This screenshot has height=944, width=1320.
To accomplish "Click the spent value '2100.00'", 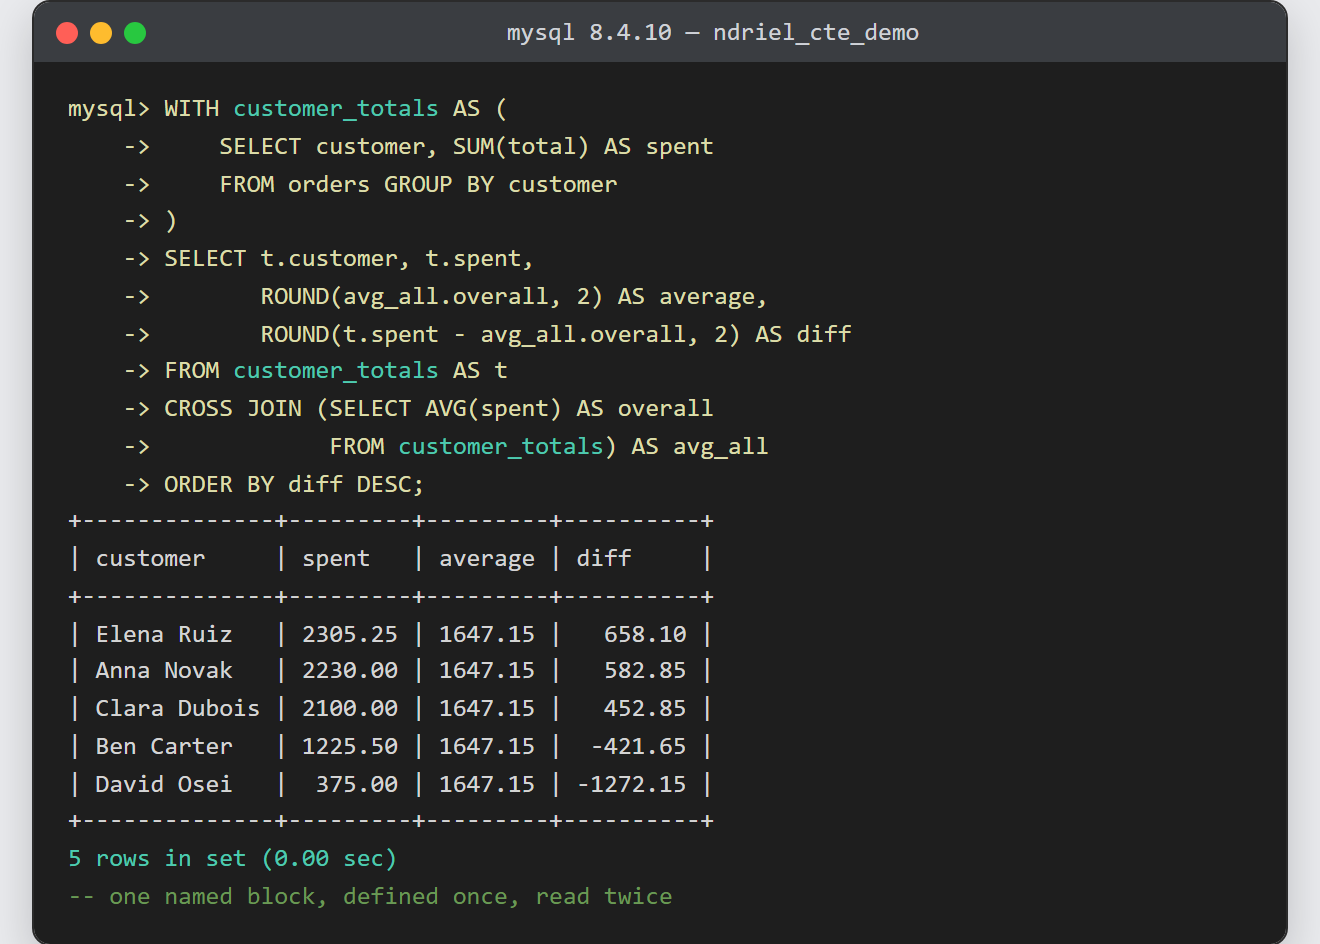I will 350,708.
